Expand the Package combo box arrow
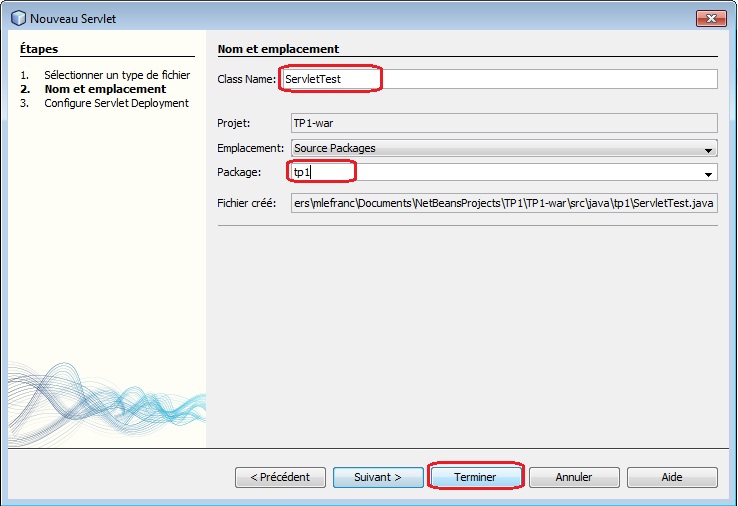Viewport: 738px width, 506px height. tap(709, 173)
